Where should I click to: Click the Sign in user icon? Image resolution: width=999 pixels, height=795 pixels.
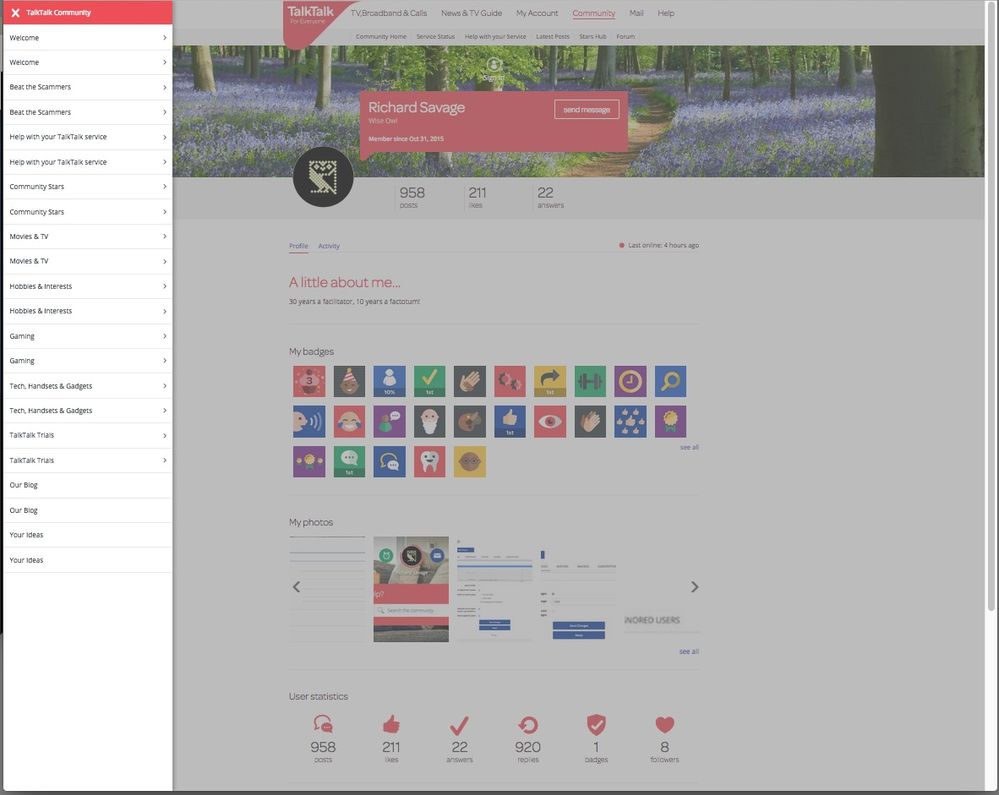point(494,64)
